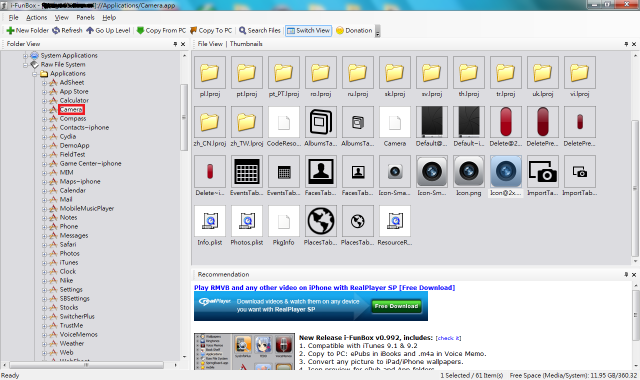The height and width of the screenshot is (380, 640).
Task: Select MobileMusicPlayer in the folder tree
Action: (87, 209)
